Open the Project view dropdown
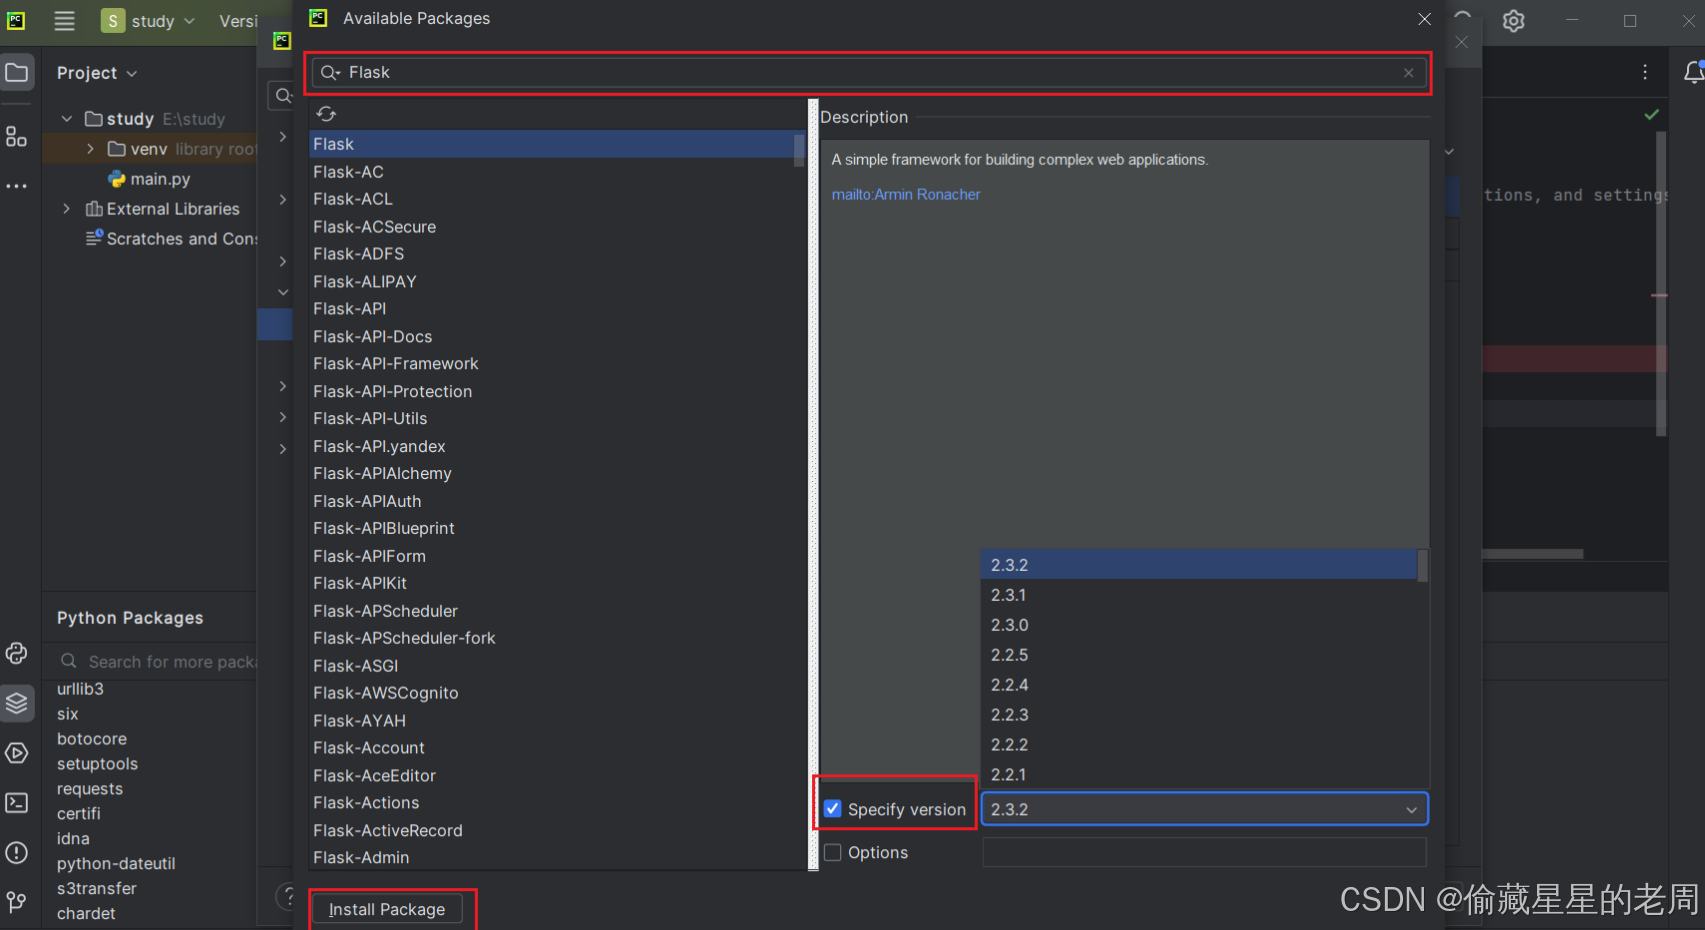The image size is (1705, 930). [x=97, y=73]
